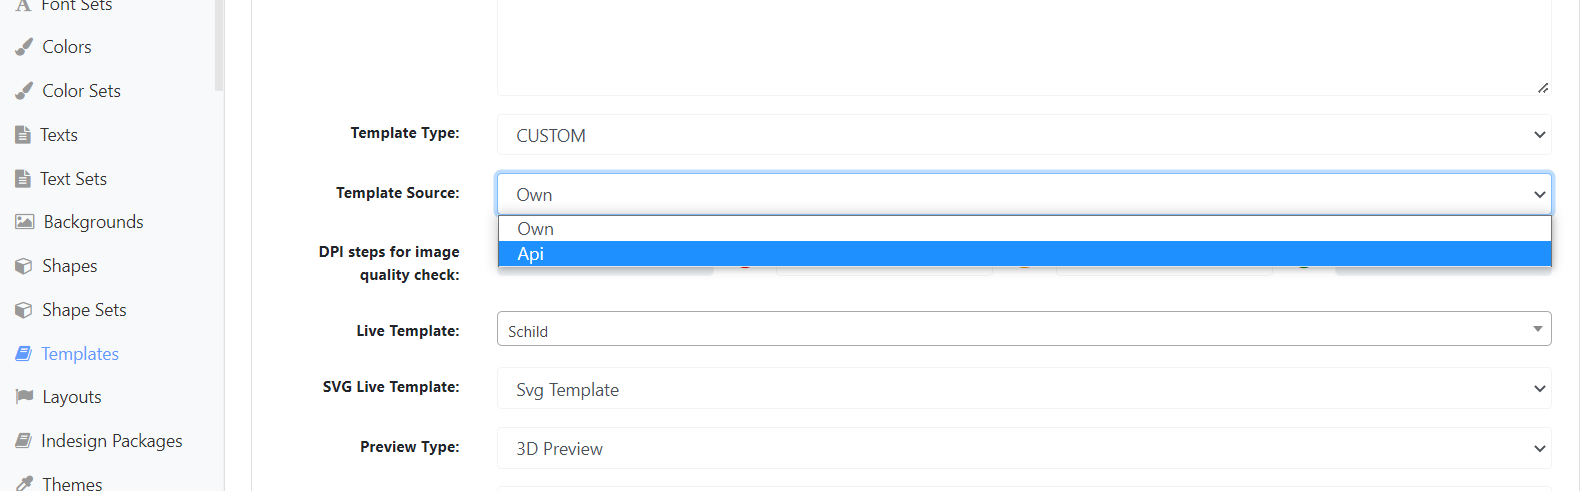
Task: Click the Texts document icon
Action: [x=23, y=135]
